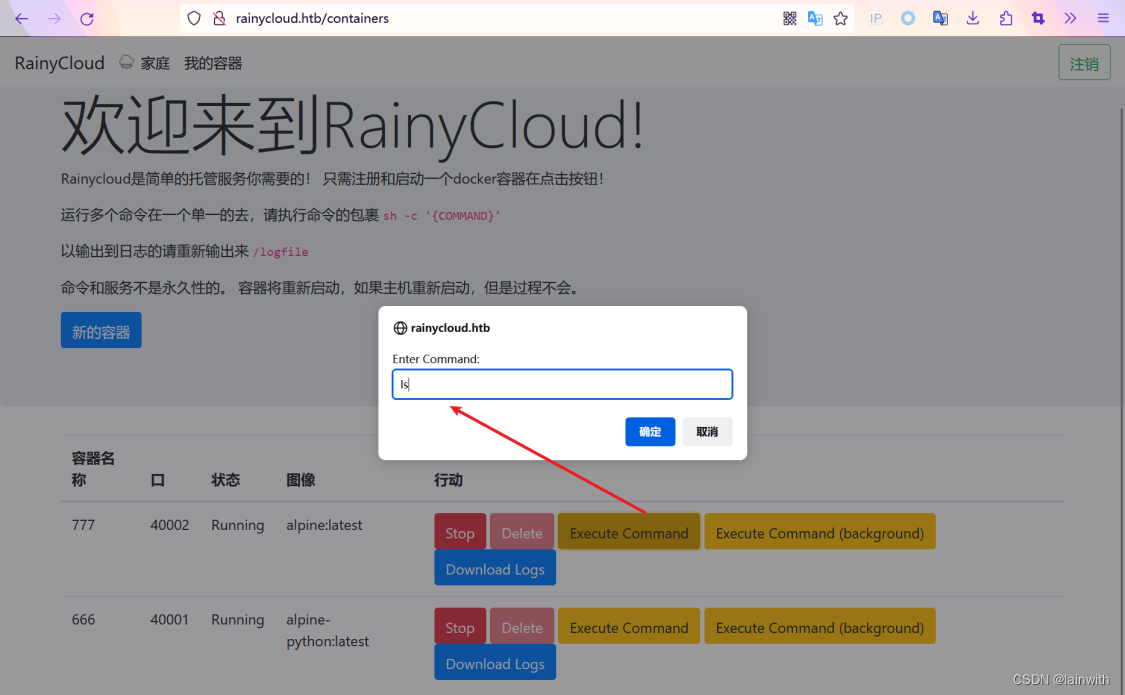Click Execute Command for container 777
This screenshot has height=695, width=1125.
tap(629, 532)
